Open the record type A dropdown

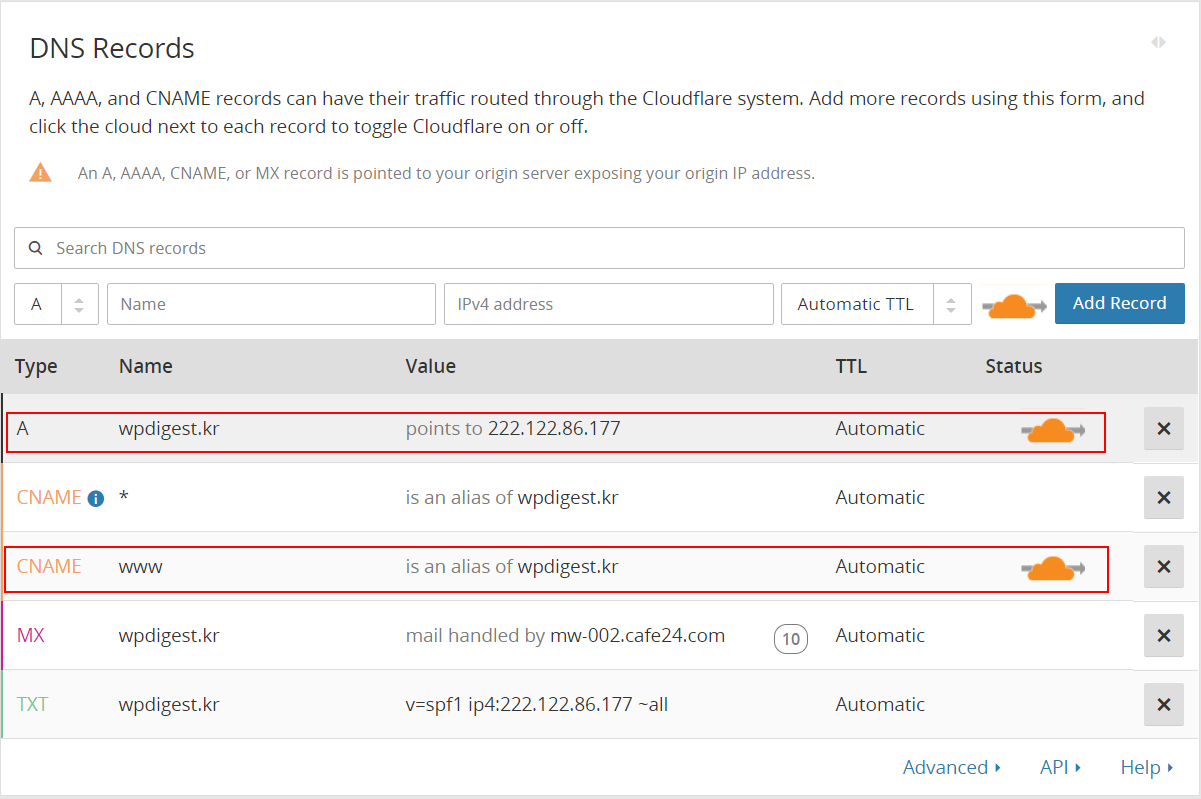(56, 304)
